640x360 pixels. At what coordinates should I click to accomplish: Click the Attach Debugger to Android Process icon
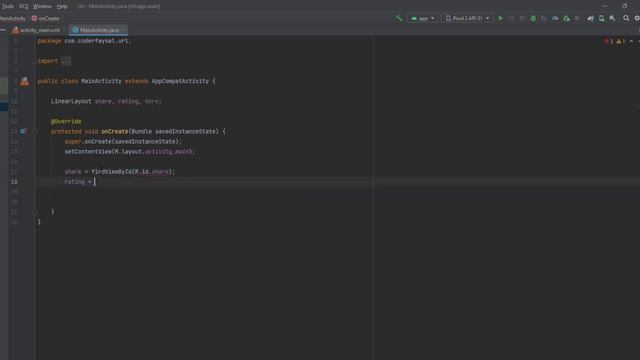click(x=566, y=18)
